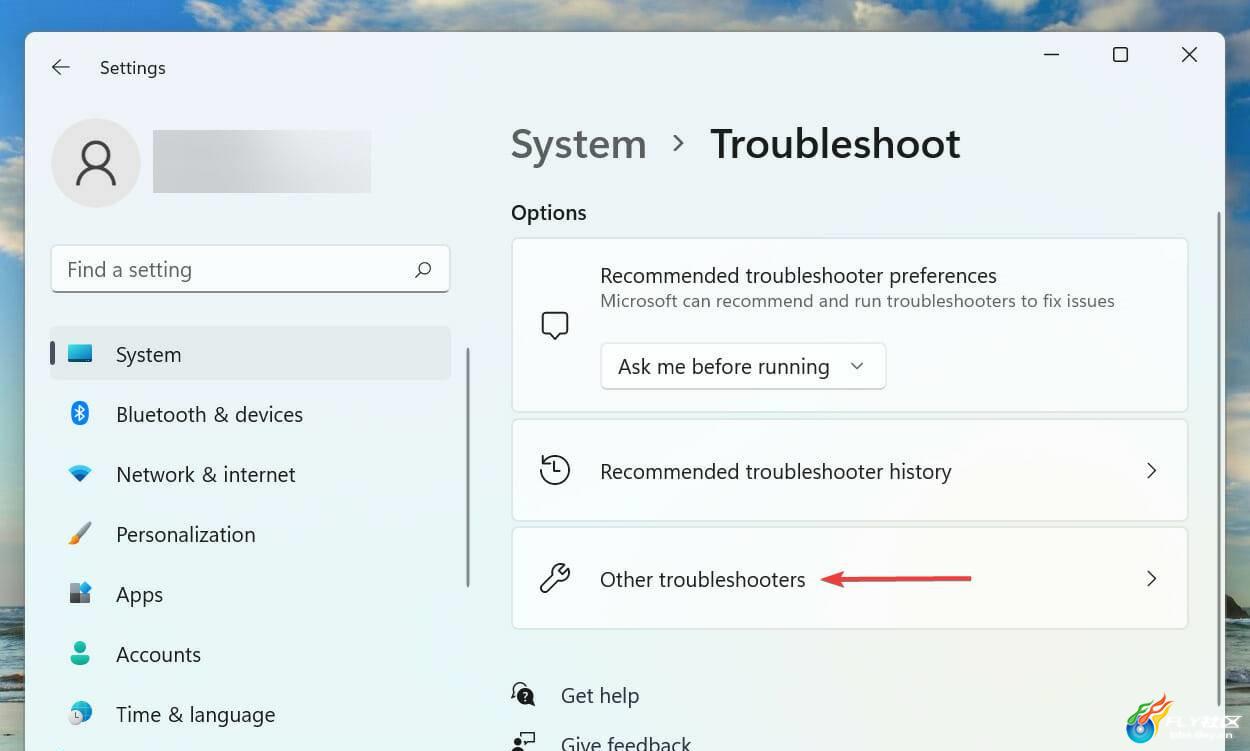Click the history clock icon
Screen dimensions: 1250x751
coord(555,470)
